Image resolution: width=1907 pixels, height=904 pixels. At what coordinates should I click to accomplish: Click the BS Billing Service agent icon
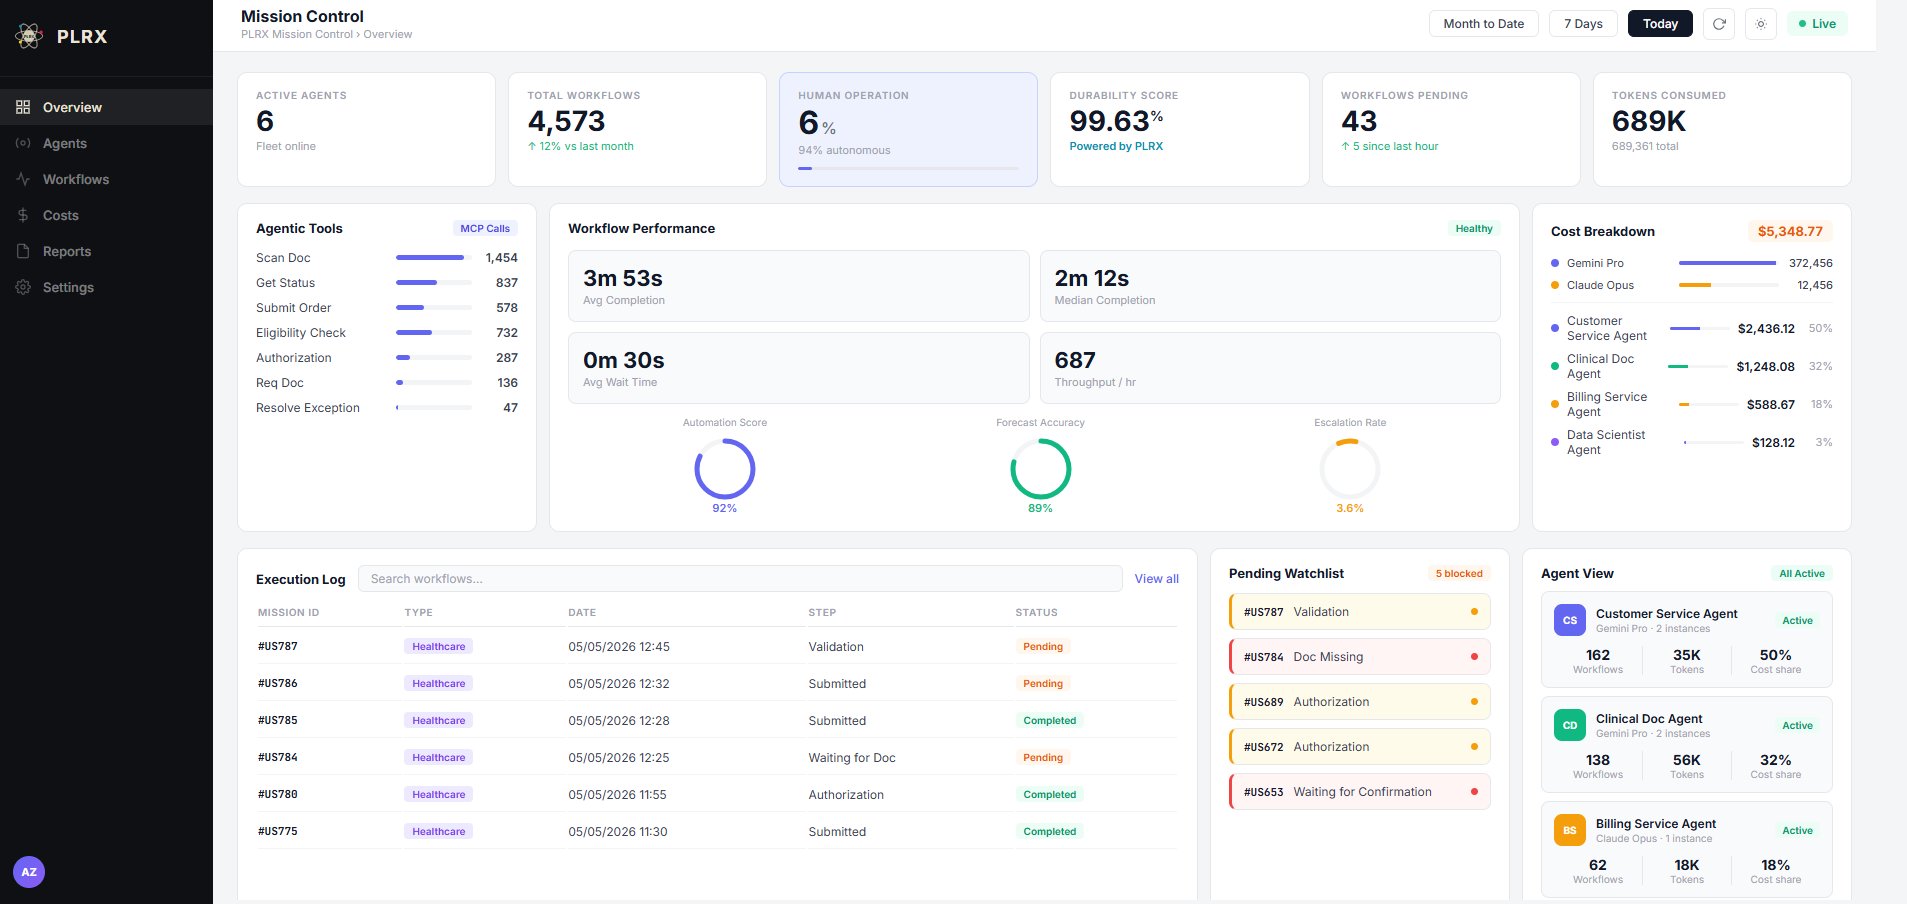point(1570,830)
